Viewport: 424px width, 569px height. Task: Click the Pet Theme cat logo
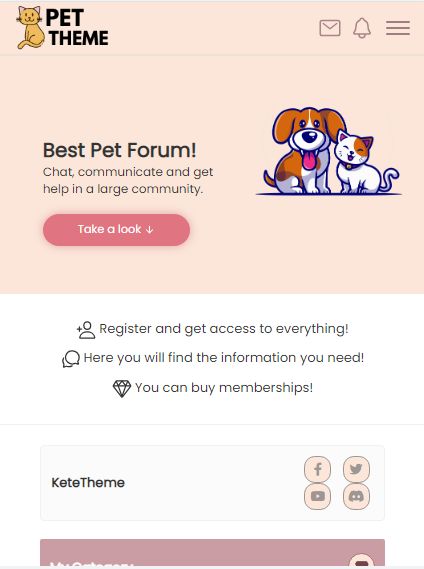63,28
